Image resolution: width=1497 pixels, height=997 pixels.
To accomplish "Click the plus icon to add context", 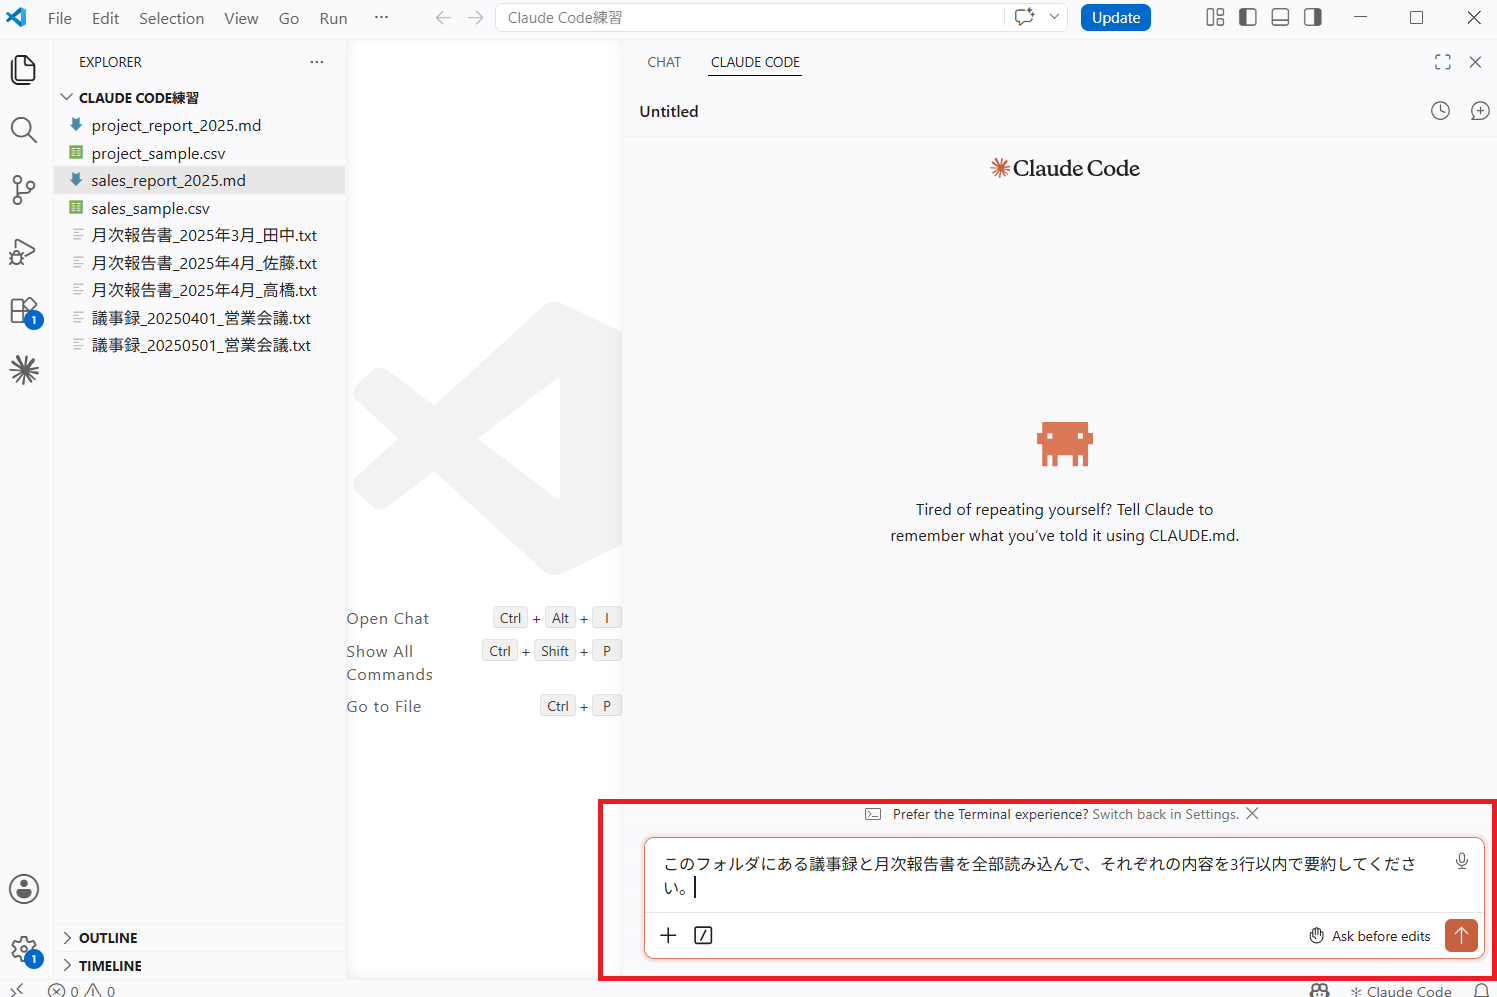I will 668,935.
